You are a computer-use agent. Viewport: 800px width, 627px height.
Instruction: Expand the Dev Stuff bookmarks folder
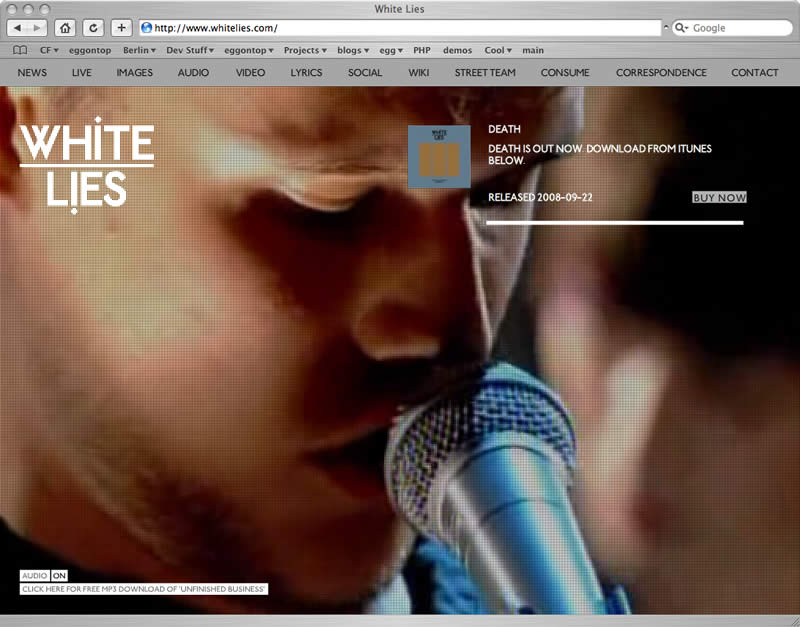pos(190,50)
